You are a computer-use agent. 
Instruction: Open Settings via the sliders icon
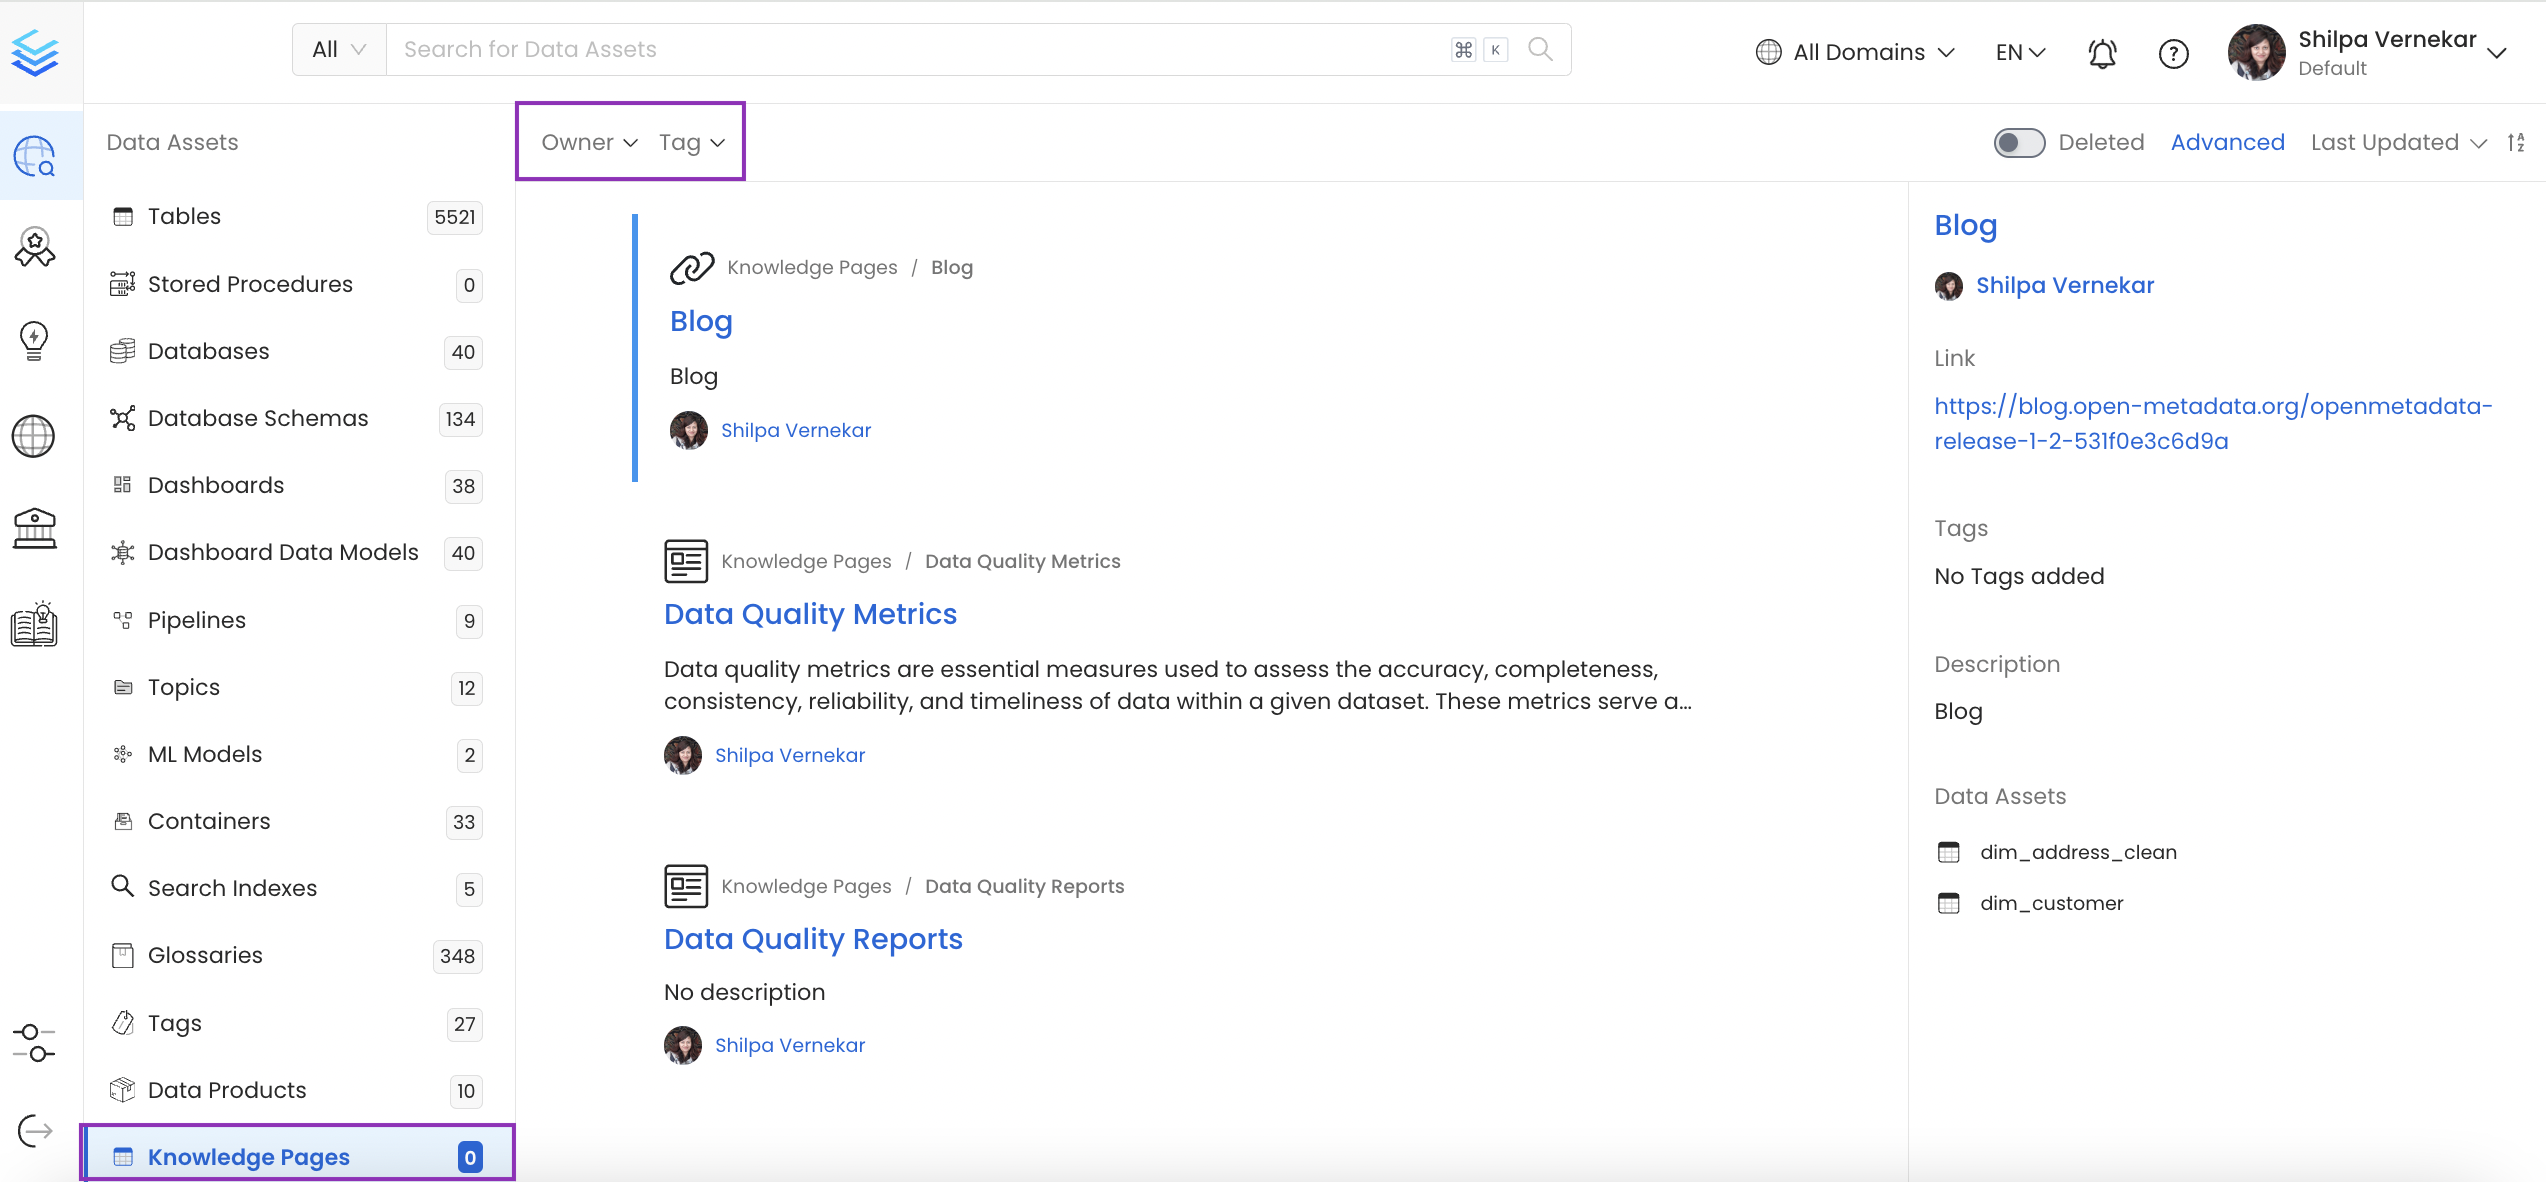[x=34, y=1044]
